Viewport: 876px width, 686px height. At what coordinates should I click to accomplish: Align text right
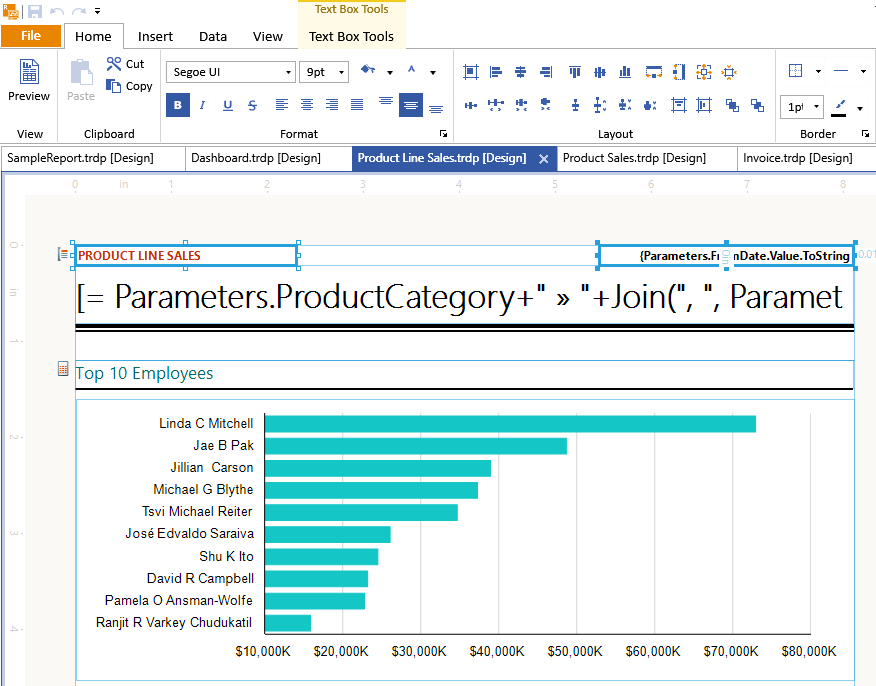pyautogui.click(x=332, y=105)
